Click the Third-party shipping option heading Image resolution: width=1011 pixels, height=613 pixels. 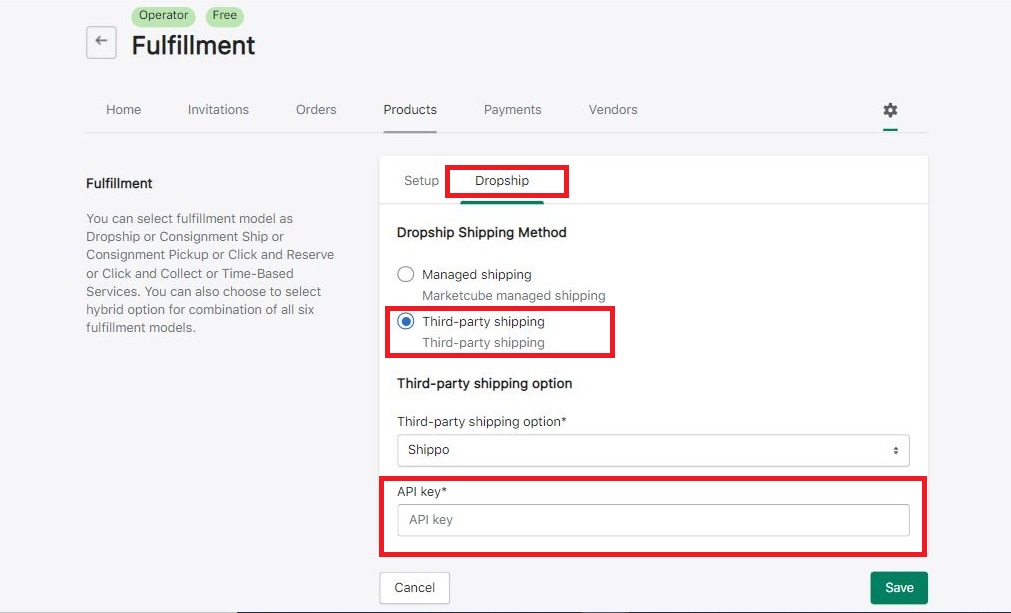click(484, 384)
